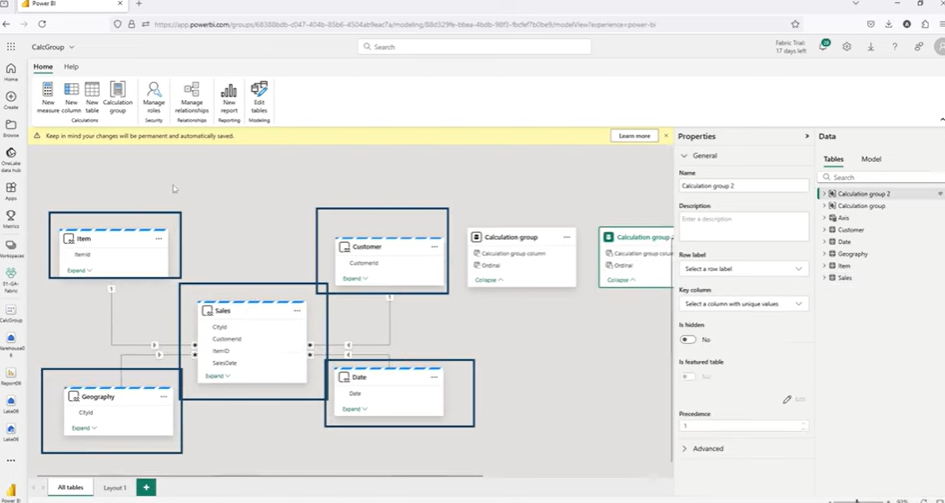
Task: Expand the Sales table card
Action: point(218,376)
